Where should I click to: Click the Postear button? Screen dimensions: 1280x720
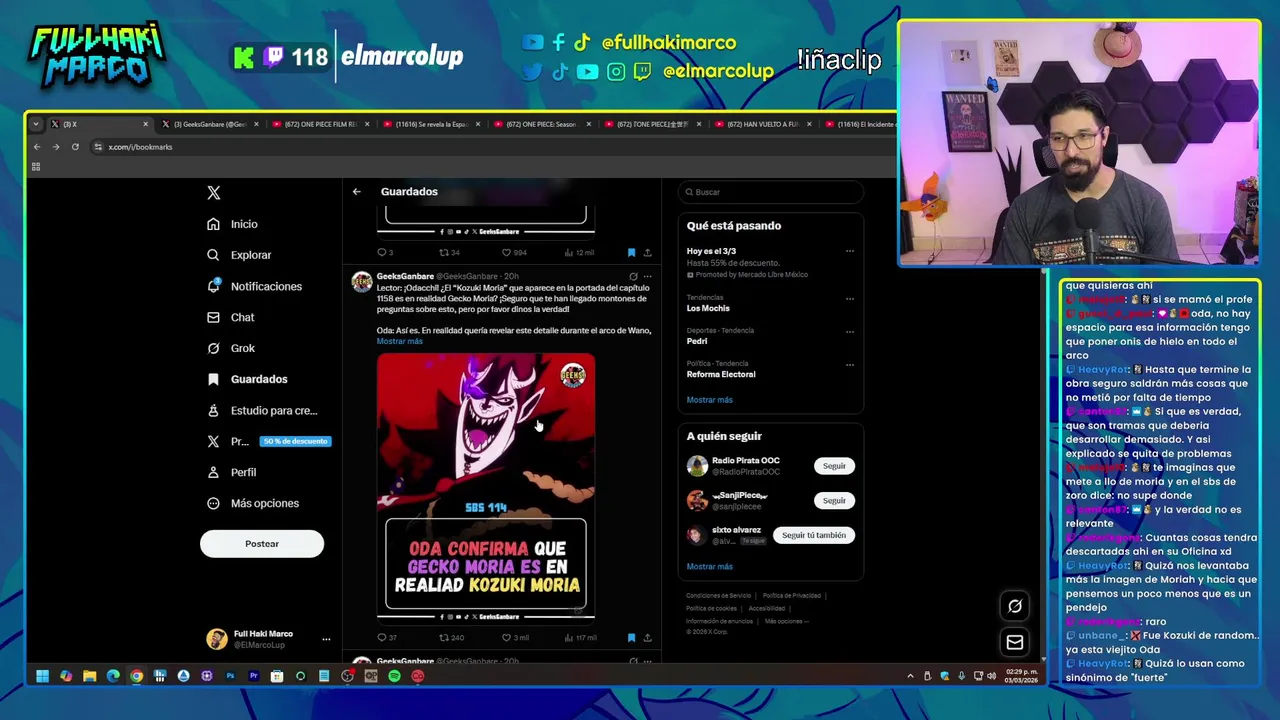pyautogui.click(x=262, y=543)
